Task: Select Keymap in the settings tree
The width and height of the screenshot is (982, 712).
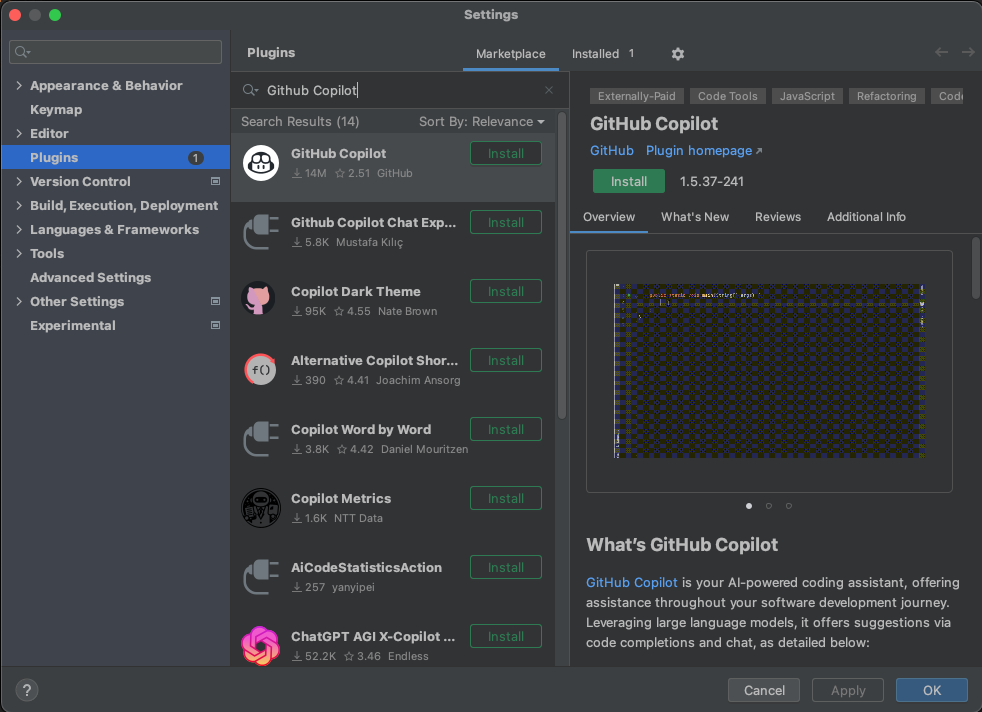Action: 56,110
